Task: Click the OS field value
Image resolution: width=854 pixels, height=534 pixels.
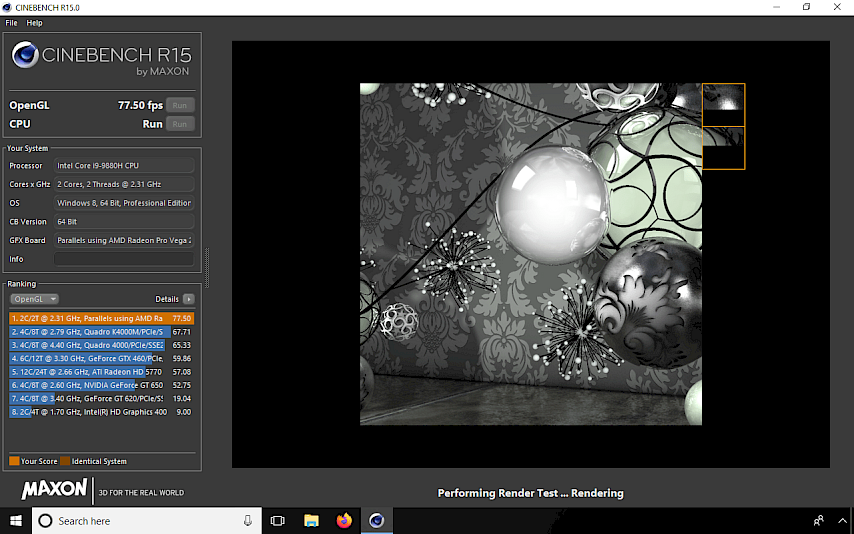Action: tap(124, 203)
